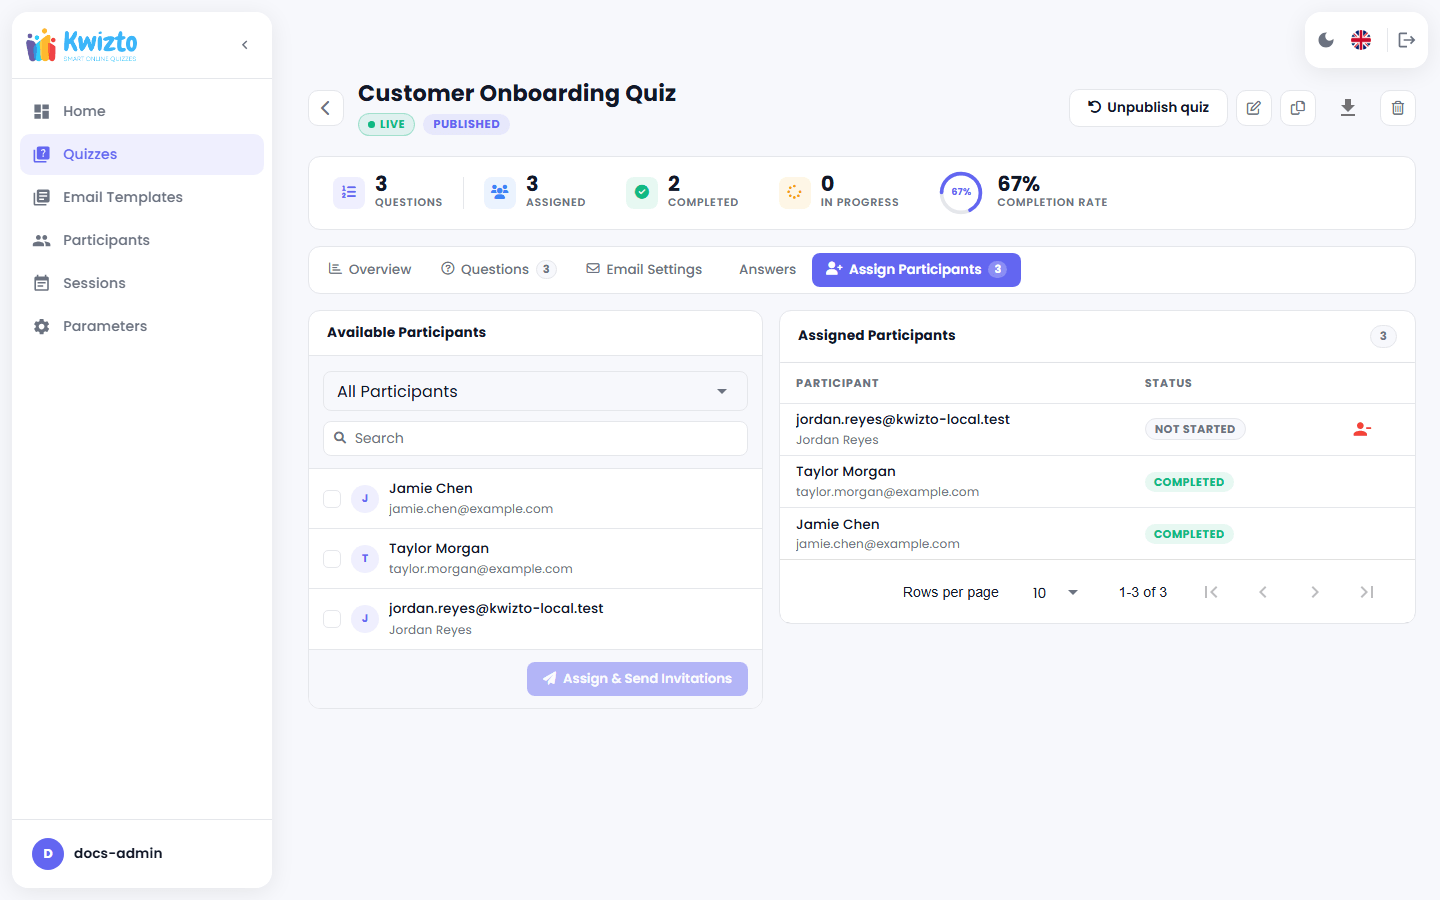The image size is (1440, 900).
Task: Go to the previous page of assigned participants
Action: 1263,592
